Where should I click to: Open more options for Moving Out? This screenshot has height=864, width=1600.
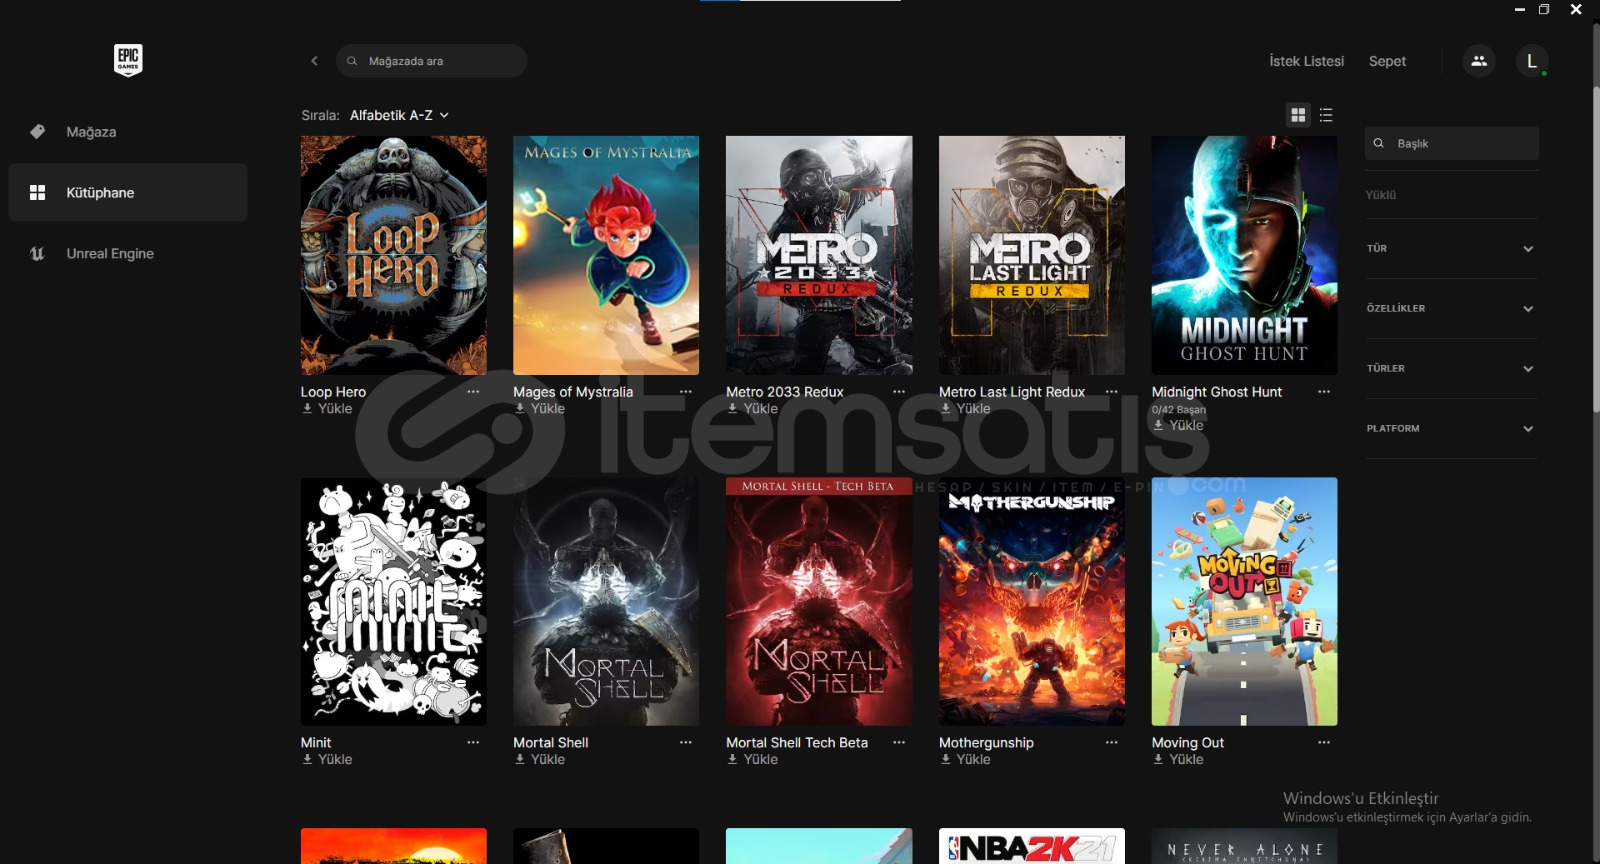tap(1324, 742)
